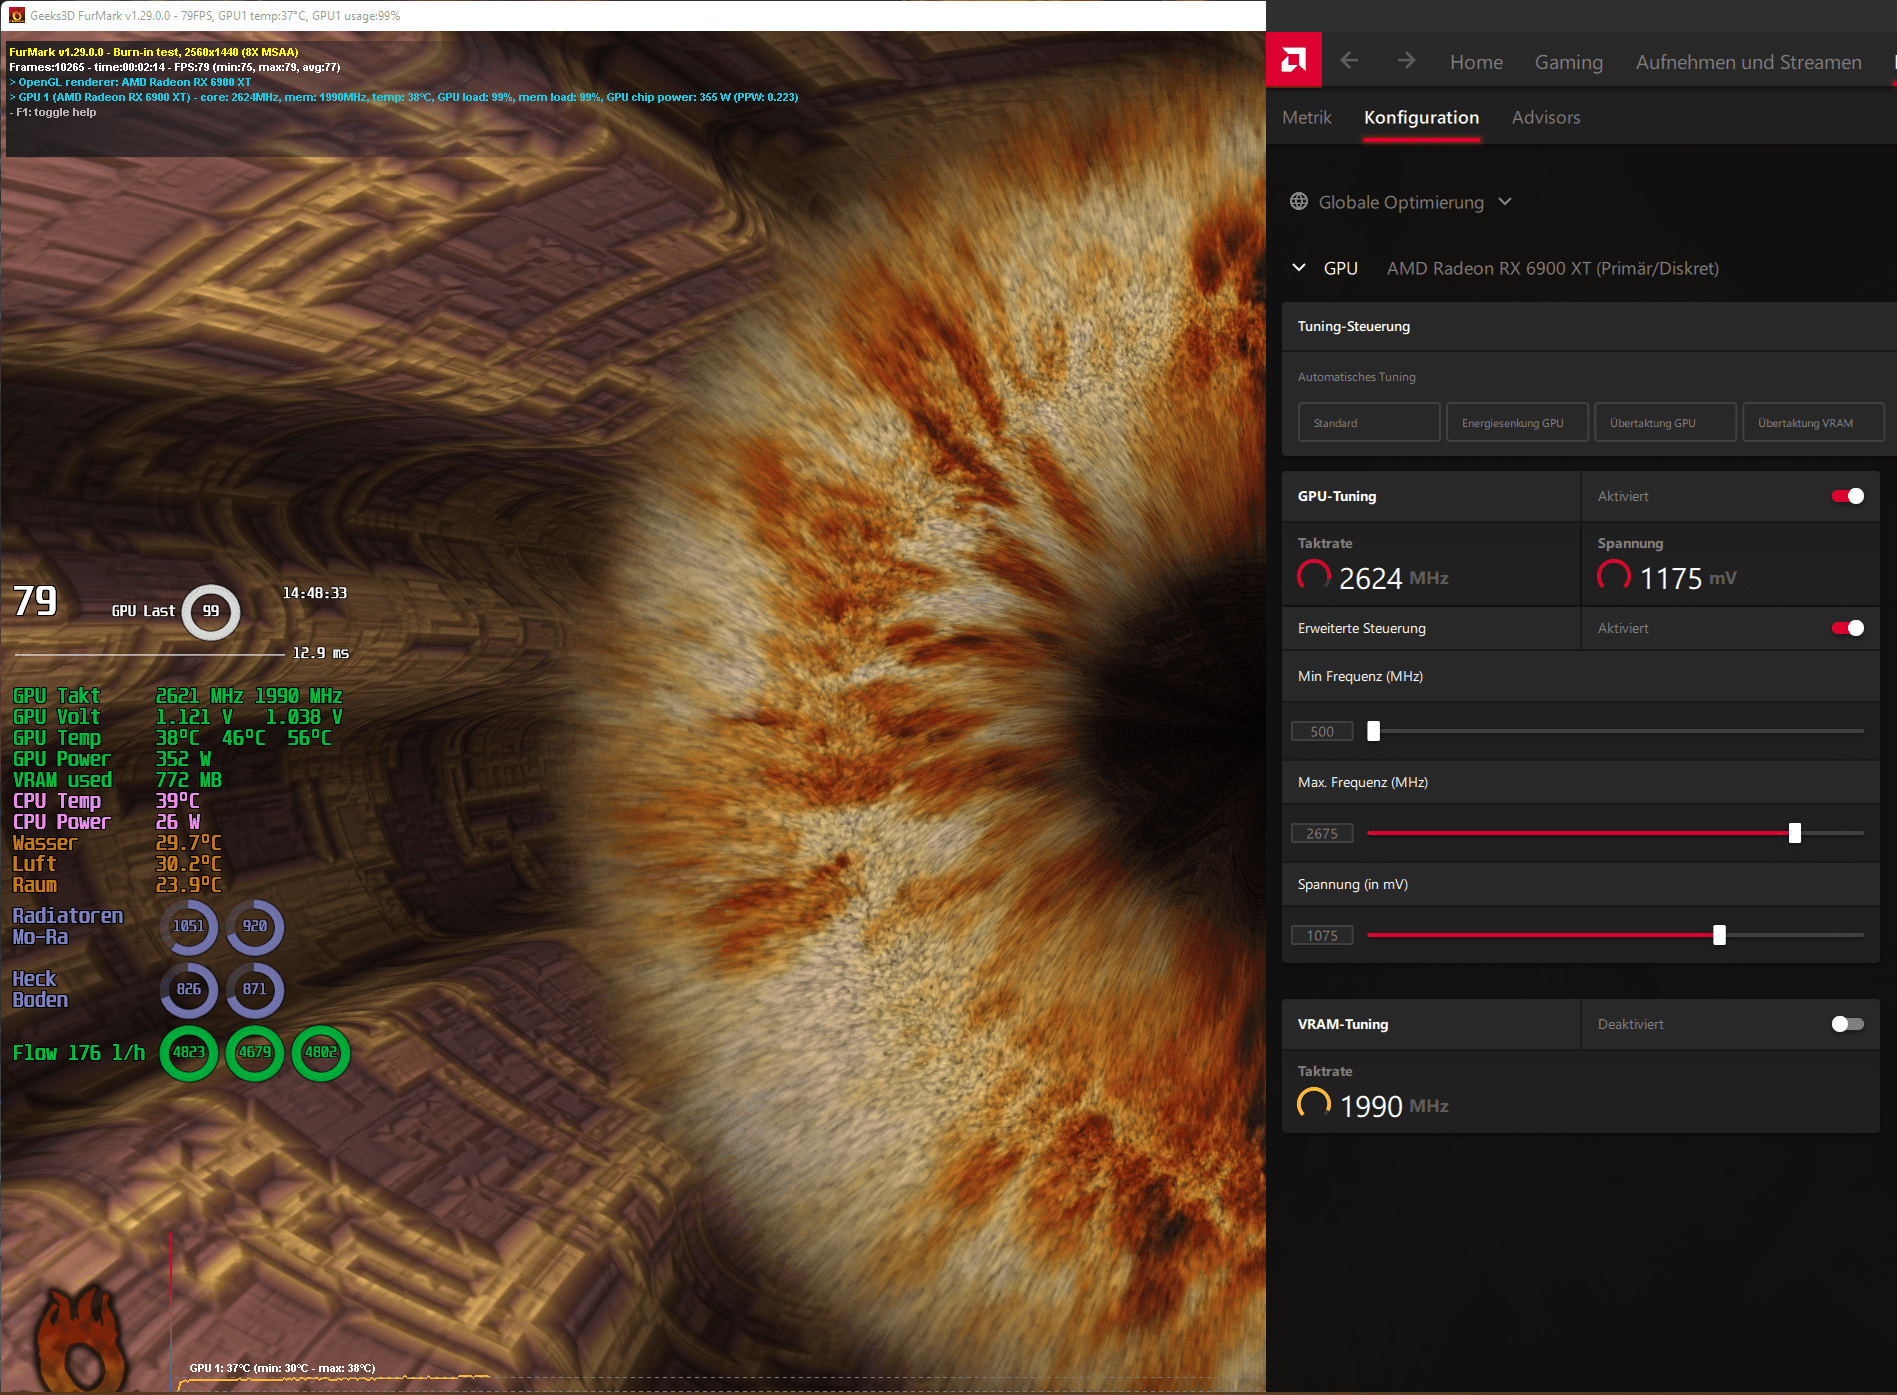Click the F1: toggle help line
The height and width of the screenshot is (1395, 1897).
click(53, 112)
